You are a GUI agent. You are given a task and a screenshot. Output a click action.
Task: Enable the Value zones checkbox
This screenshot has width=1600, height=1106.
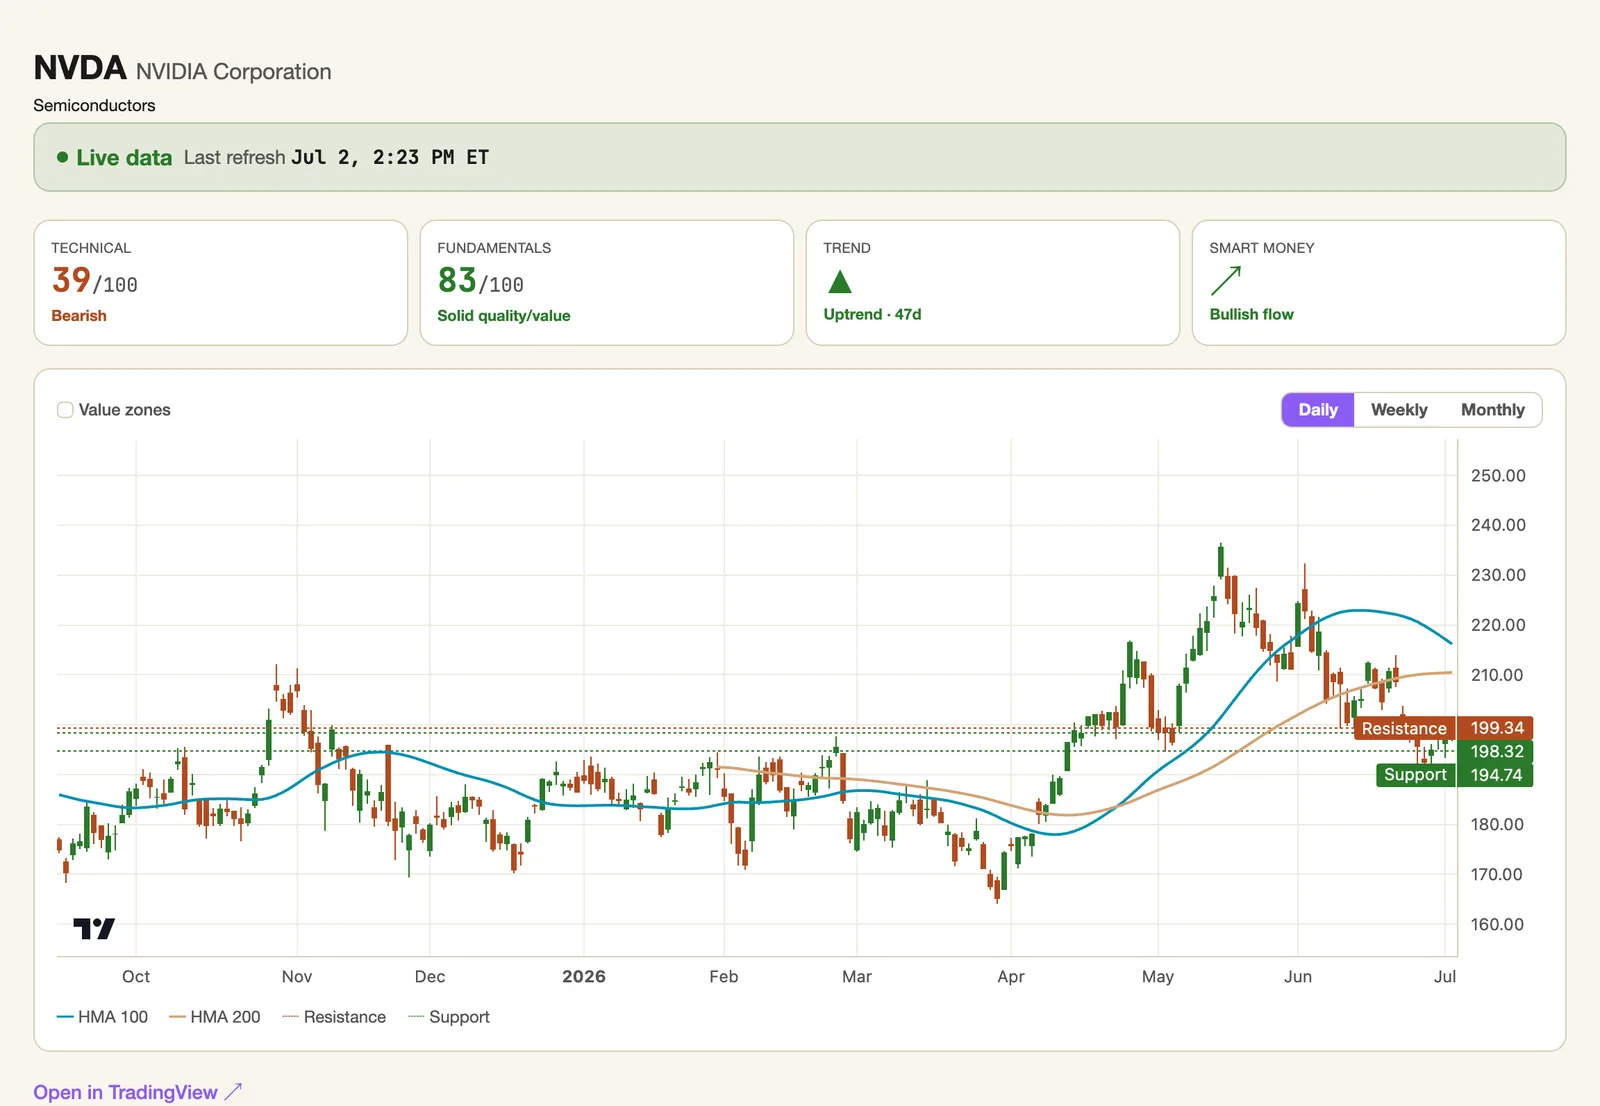click(65, 410)
